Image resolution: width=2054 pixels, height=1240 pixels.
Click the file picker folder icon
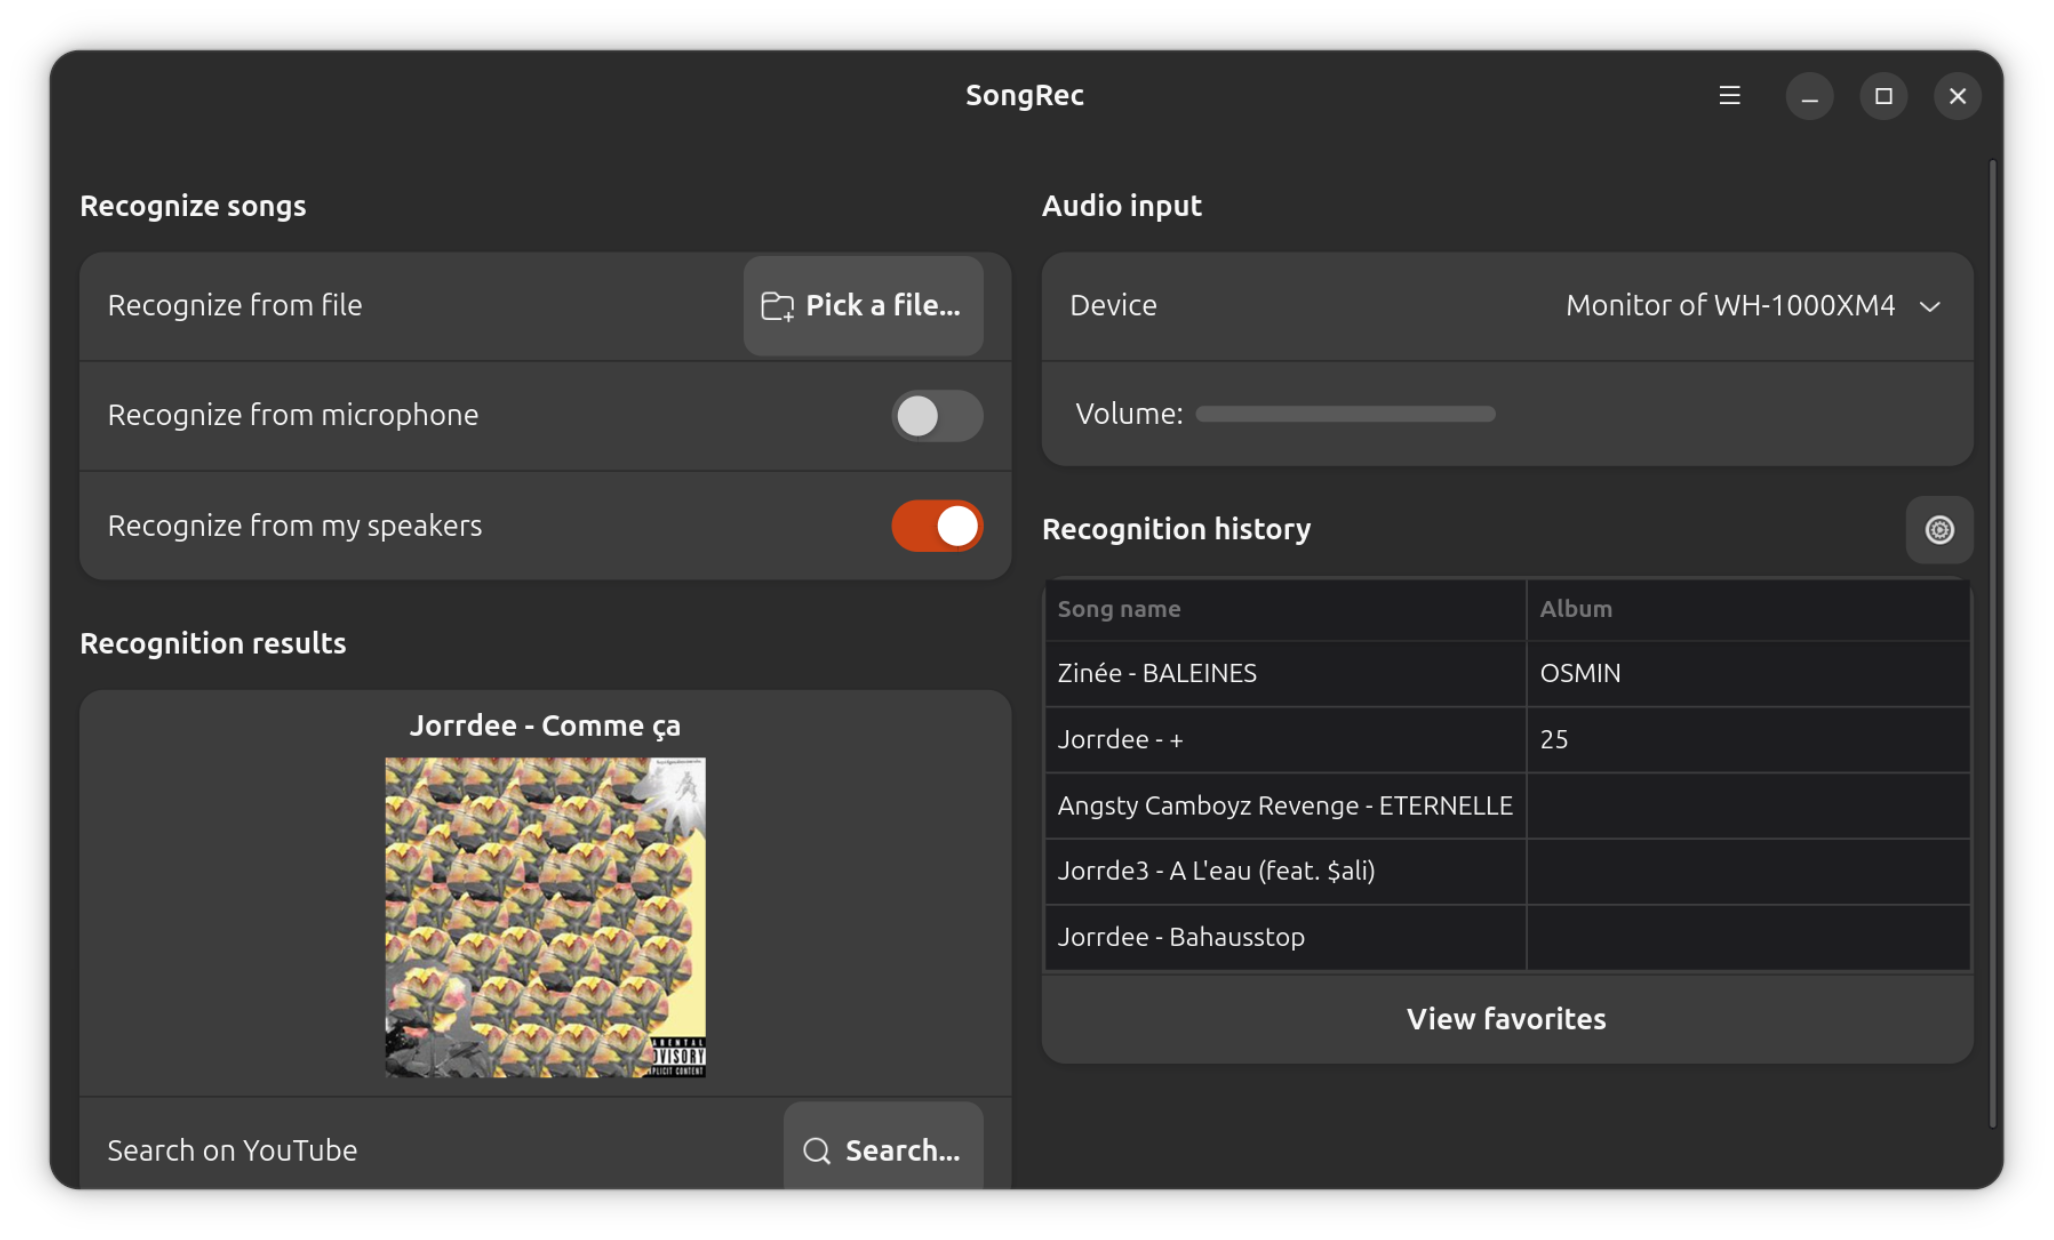pyautogui.click(x=777, y=306)
